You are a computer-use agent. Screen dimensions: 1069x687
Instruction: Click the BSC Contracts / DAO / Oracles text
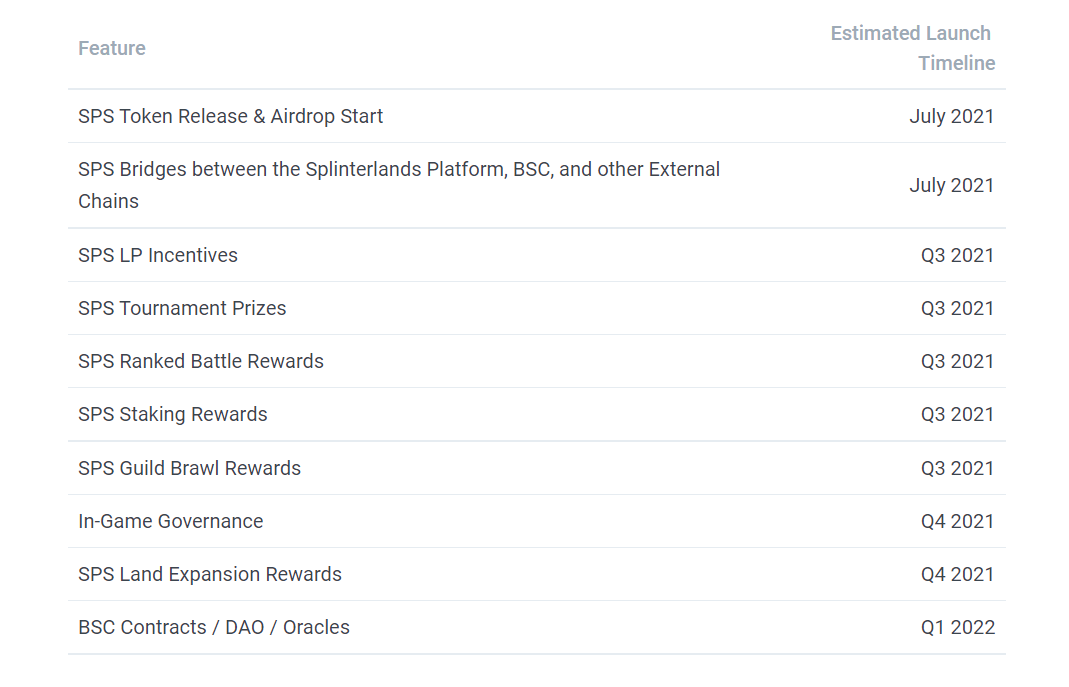tap(214, 627)
